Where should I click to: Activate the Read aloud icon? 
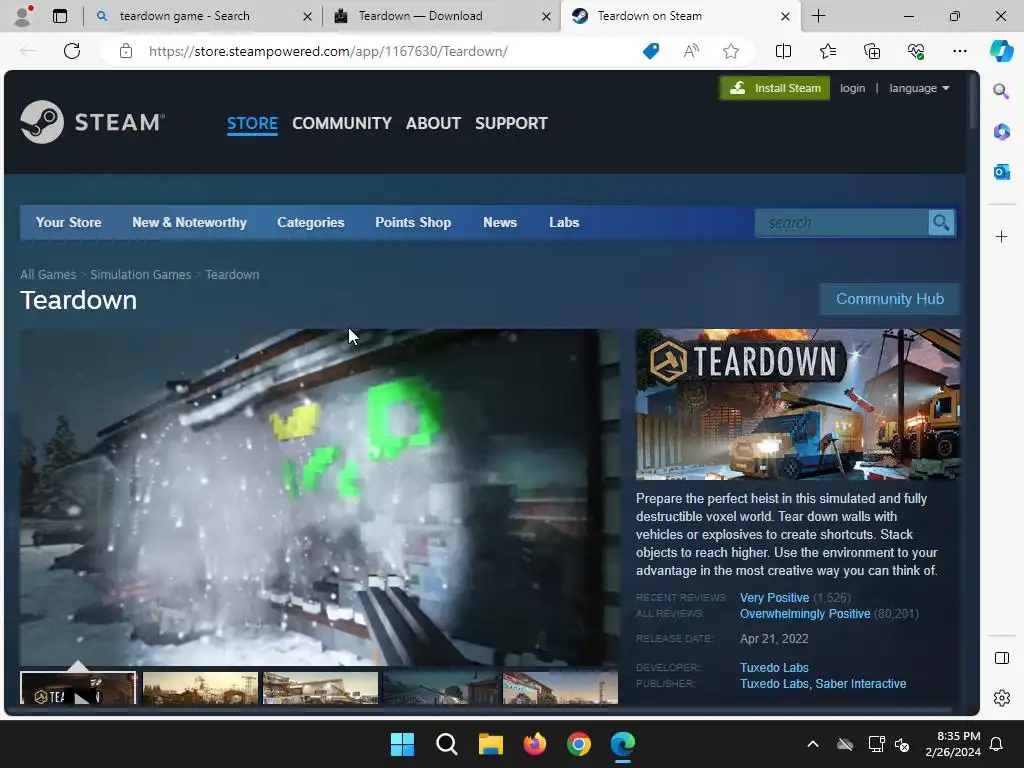coord(691,51)
